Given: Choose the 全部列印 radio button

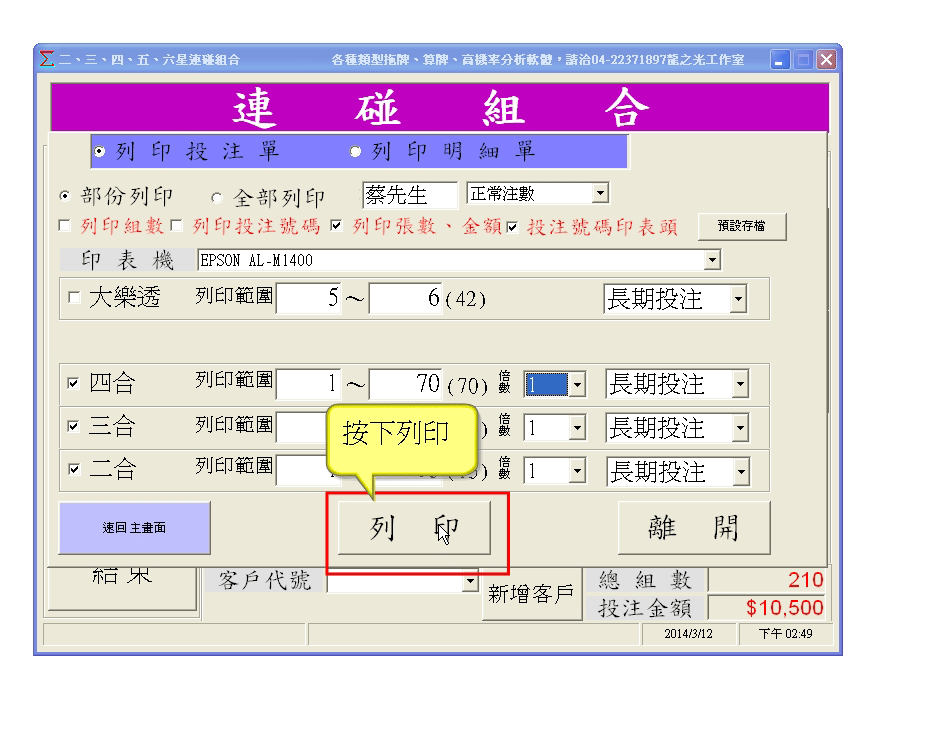Looking at the screenshot, I should tap(217, 197).
